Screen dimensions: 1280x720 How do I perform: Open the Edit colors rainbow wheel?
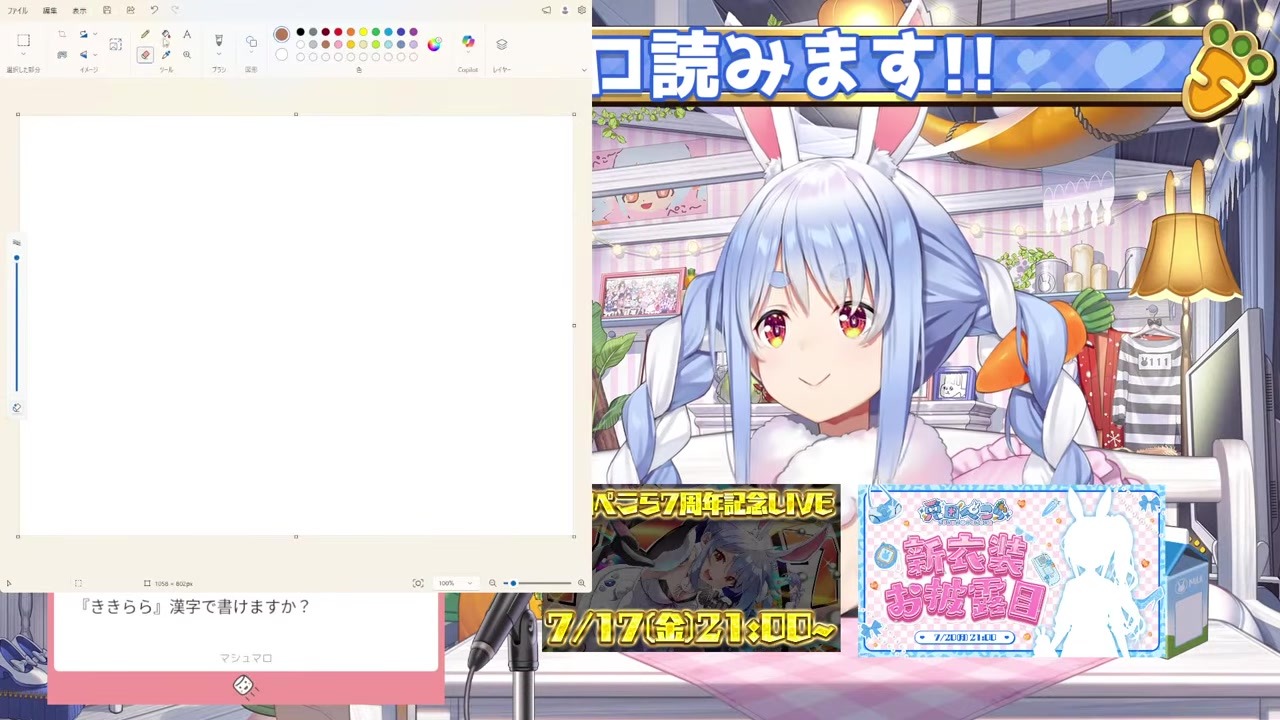(x=434, y=44)
